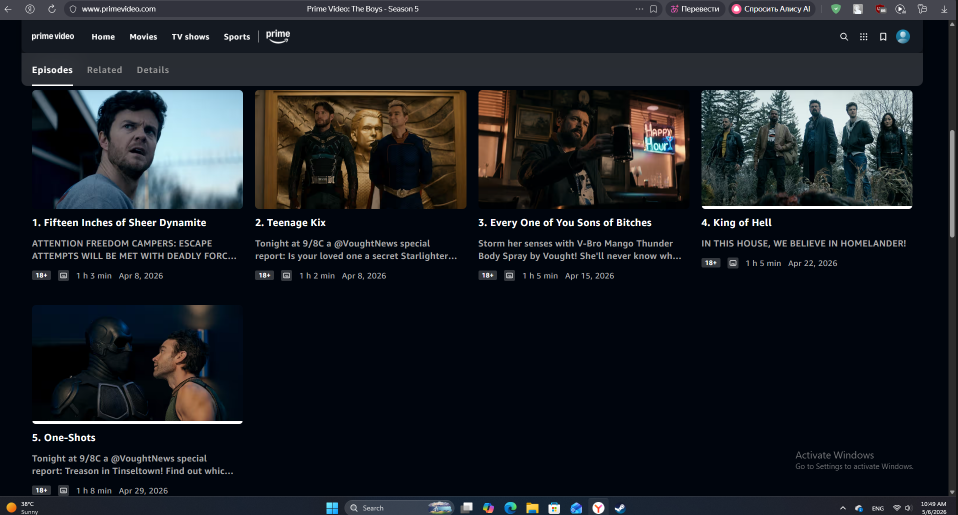Play episode 1 thumbnail with man looking up
Image resolution: width=958 pixels, height=515 pixels.
[x=137, y=149]
